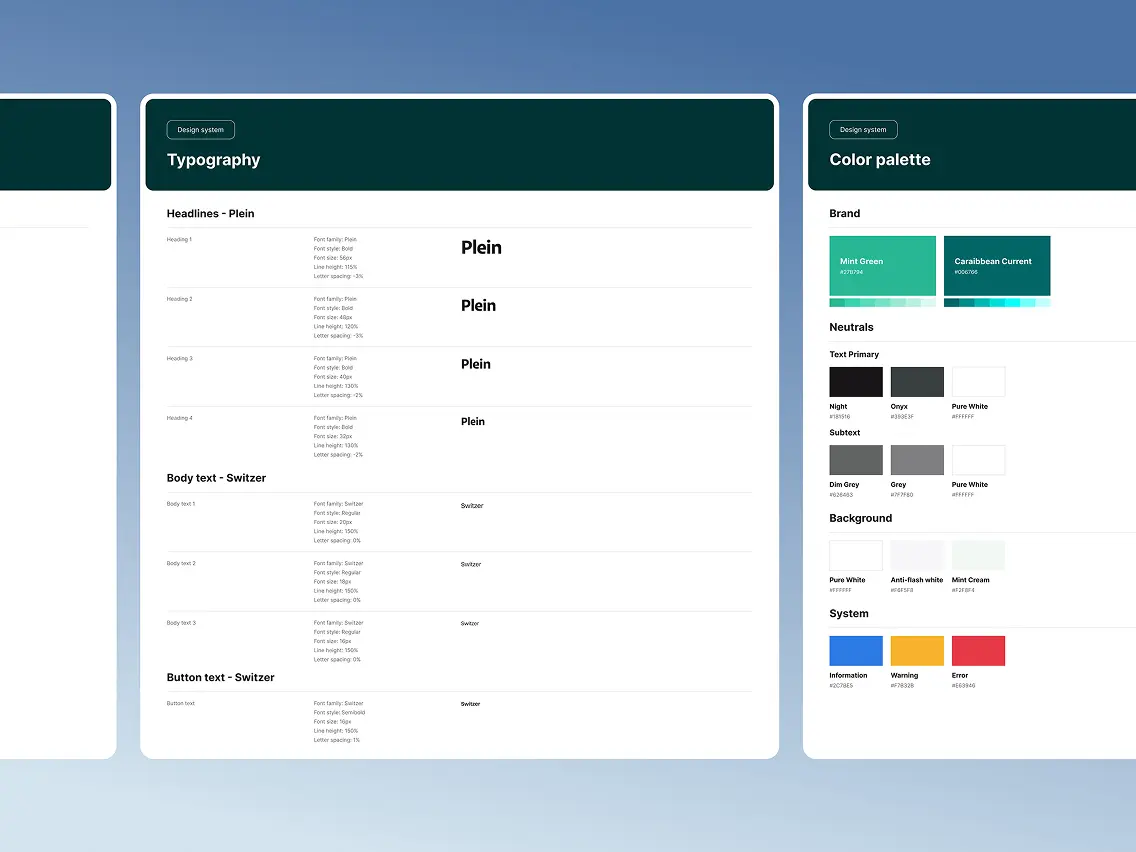Pick the Onyx color swatch

pyautogui.click(x=917, y=382)
